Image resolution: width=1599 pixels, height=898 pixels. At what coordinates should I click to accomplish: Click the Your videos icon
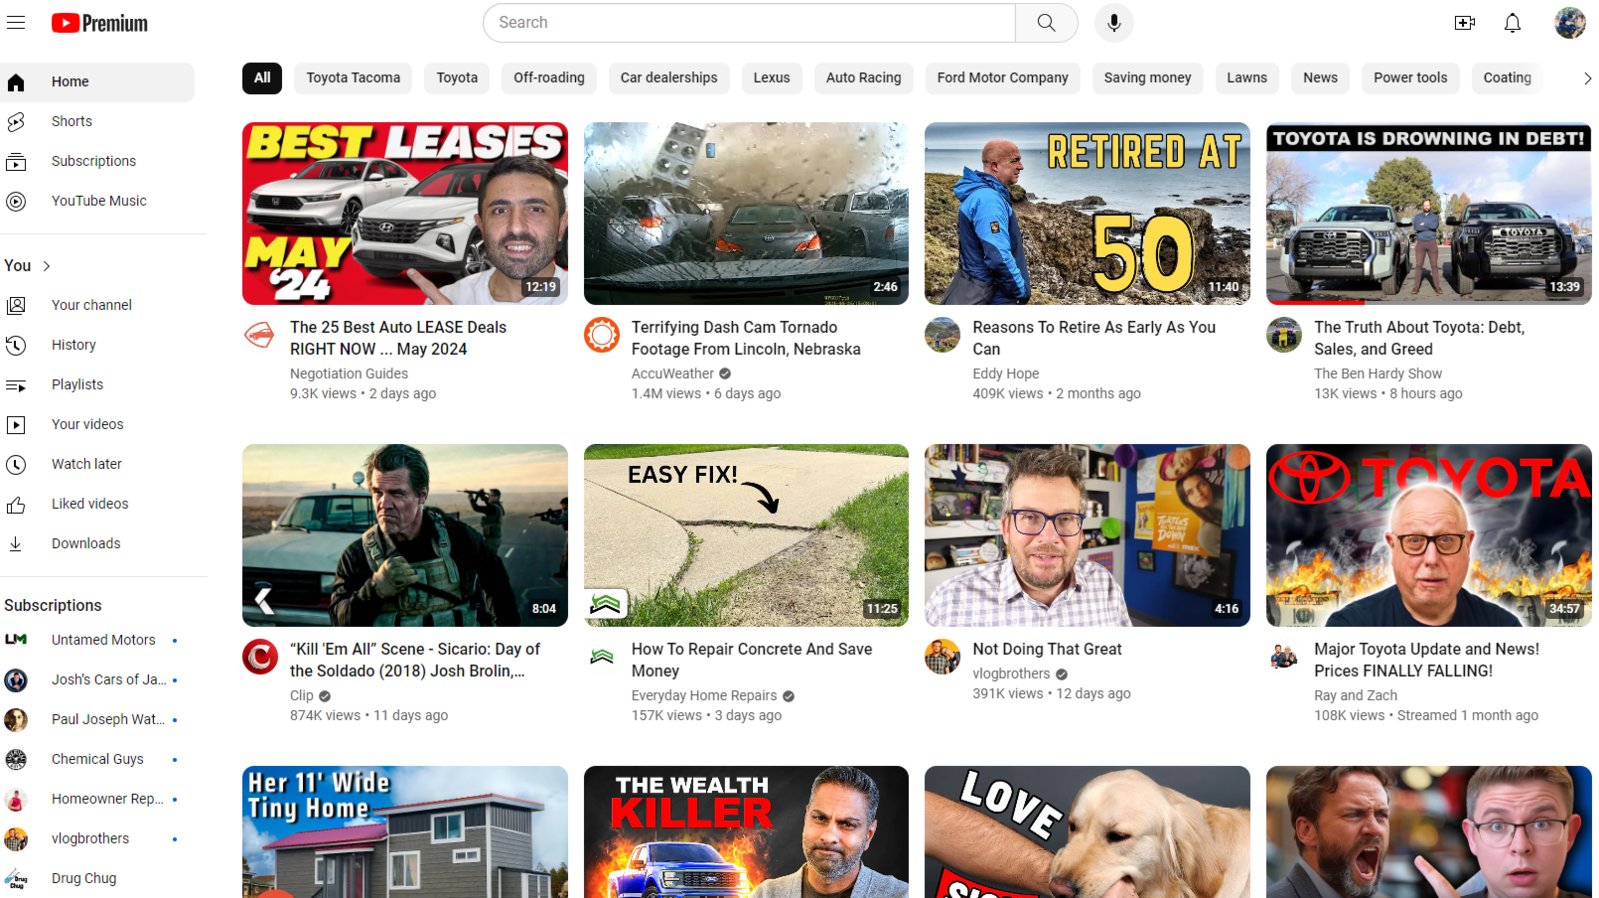[16, 424]
